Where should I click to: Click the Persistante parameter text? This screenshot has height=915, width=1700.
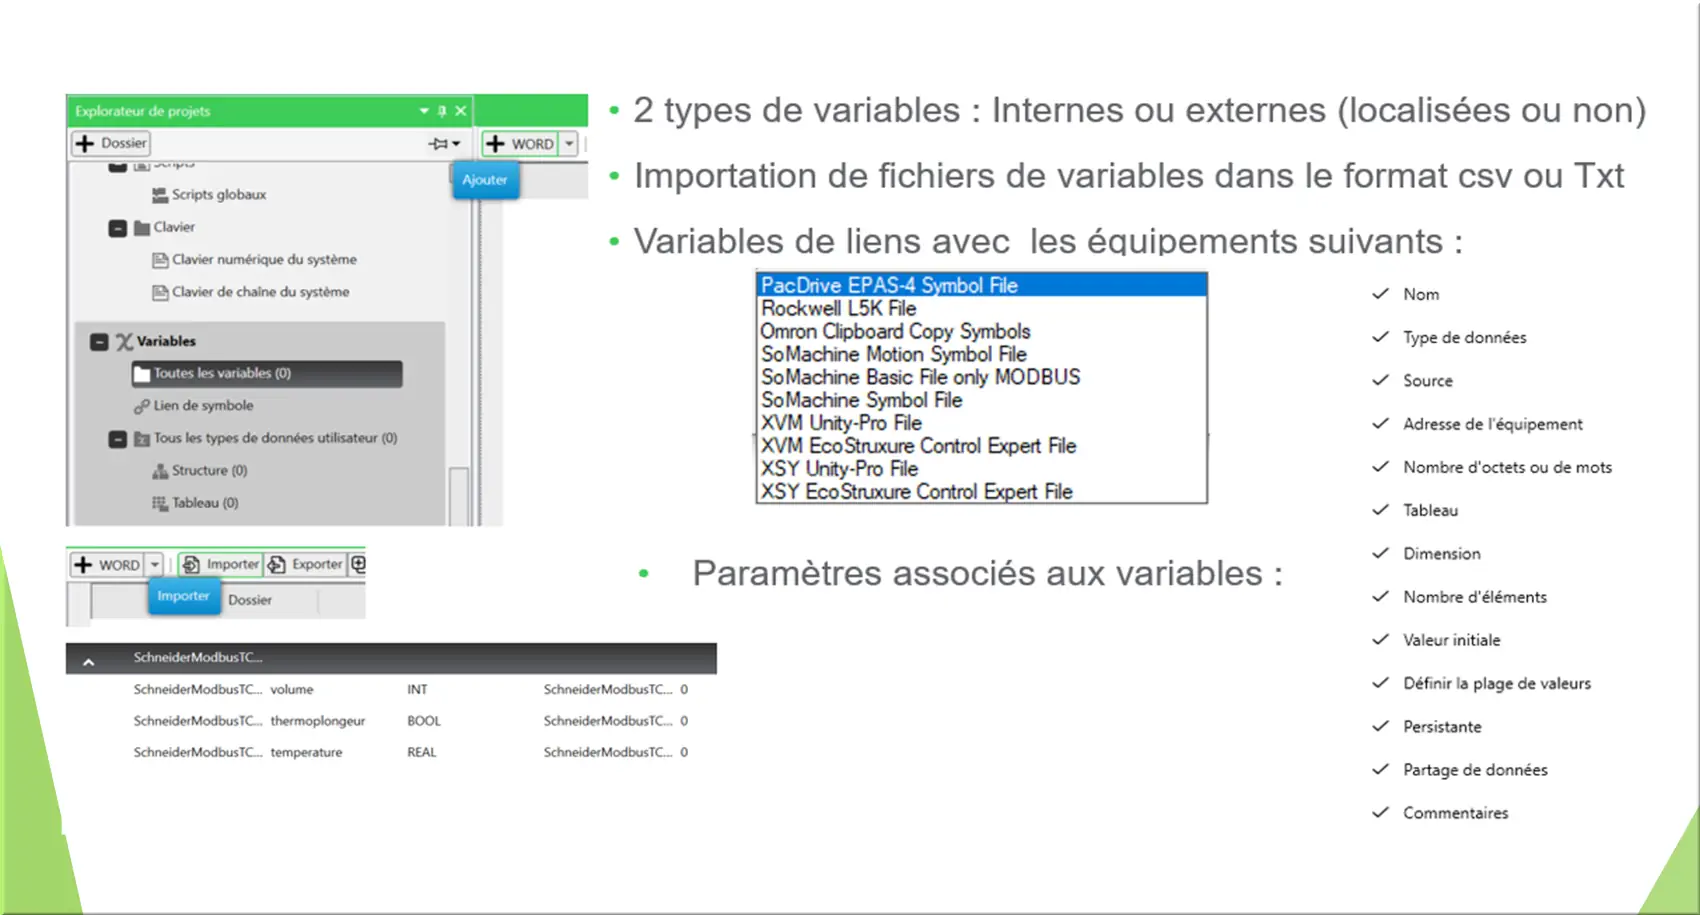tap(1442, 727)
